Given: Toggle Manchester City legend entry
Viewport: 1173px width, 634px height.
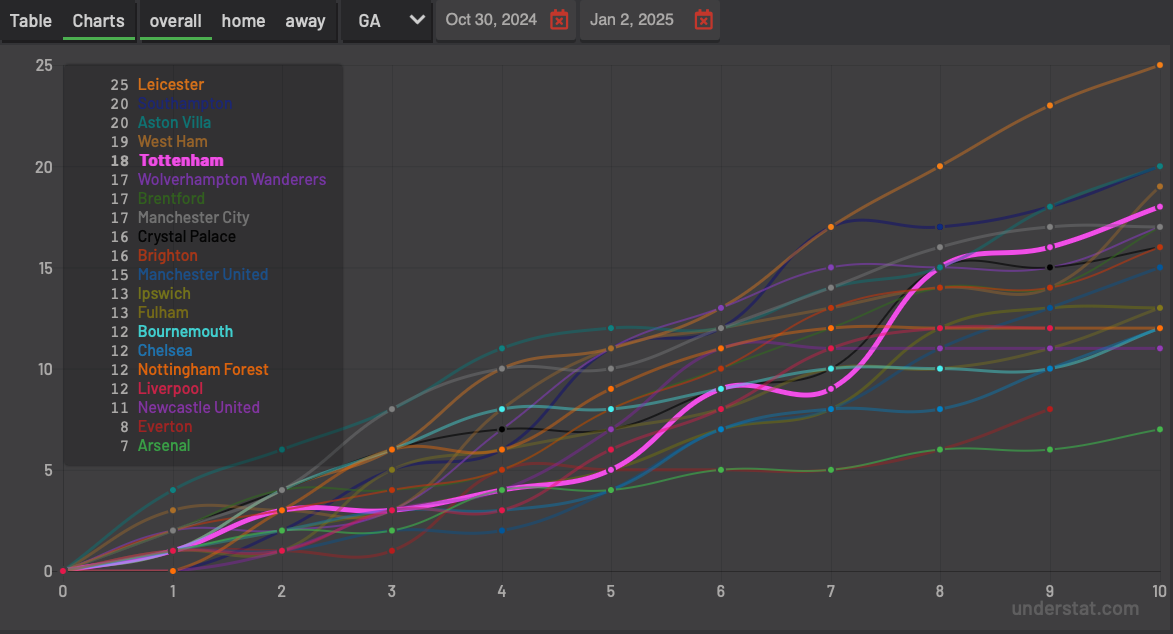Looking at the screenshot, I should coord(194,218).
